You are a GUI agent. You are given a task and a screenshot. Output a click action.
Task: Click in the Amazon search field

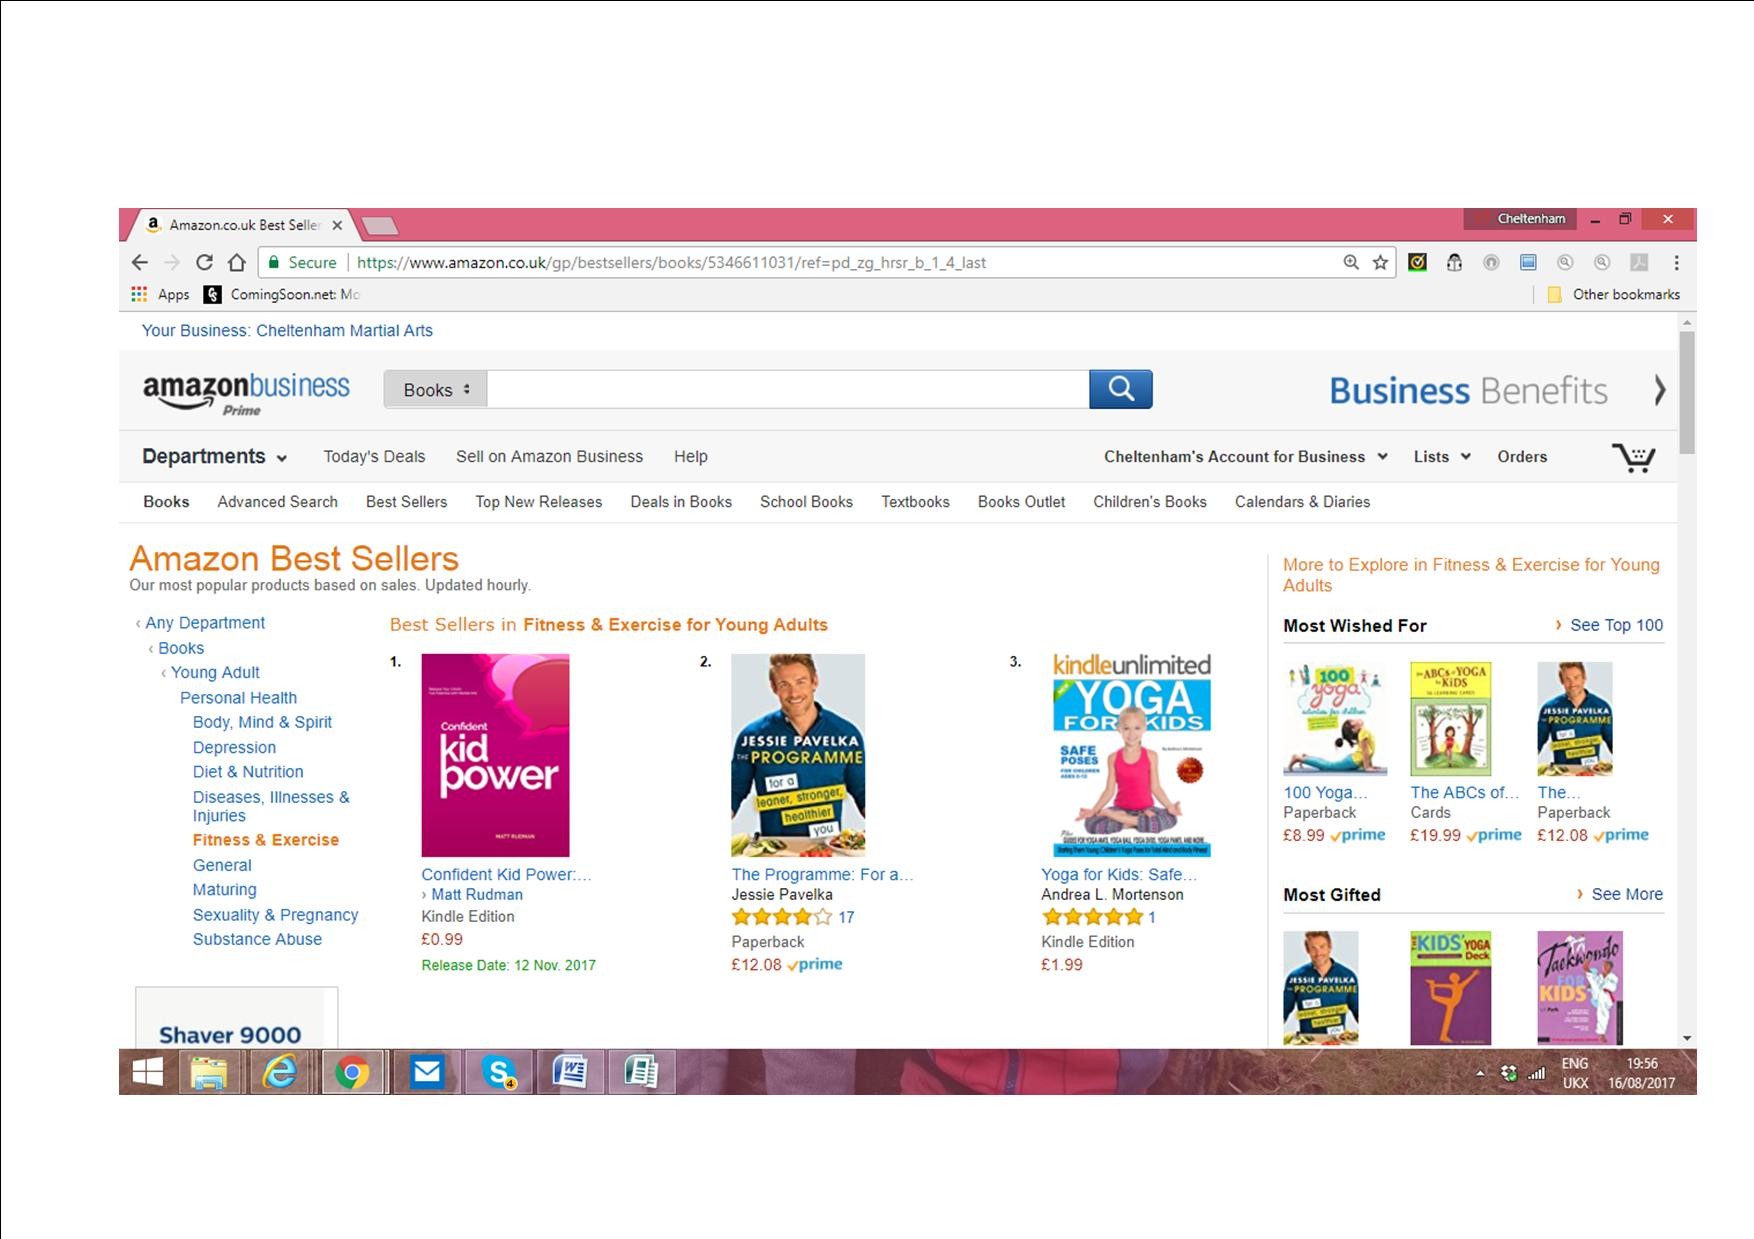[x=788, y=389]
